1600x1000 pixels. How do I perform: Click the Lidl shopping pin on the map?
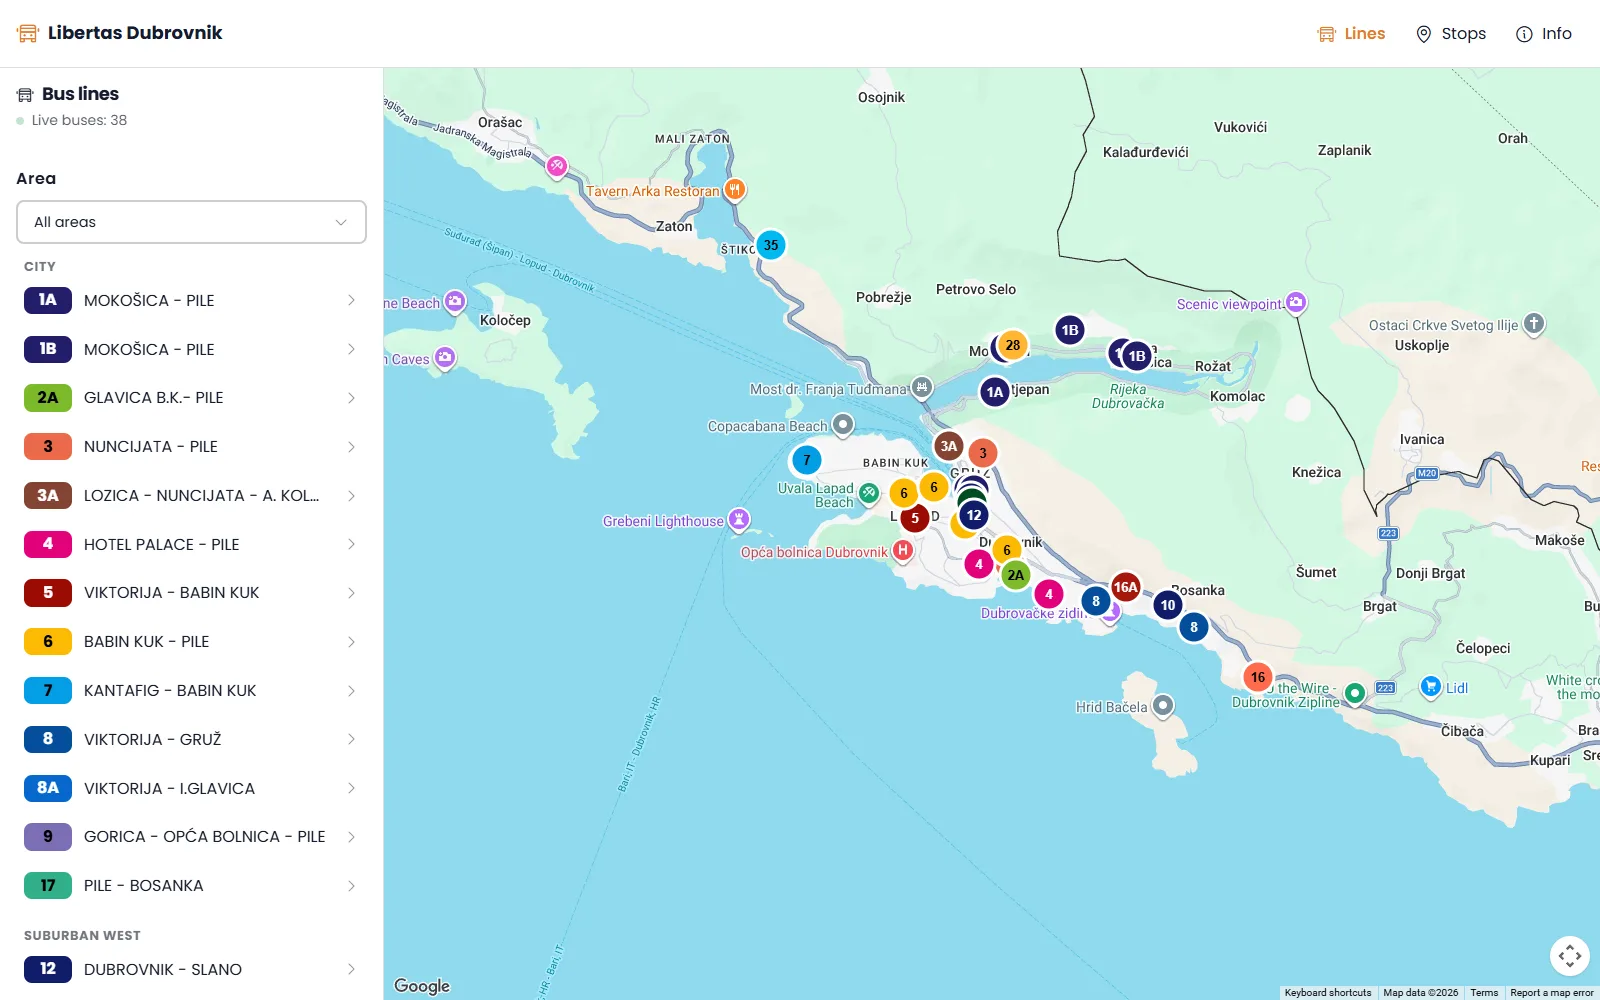tap(1431, 686)
